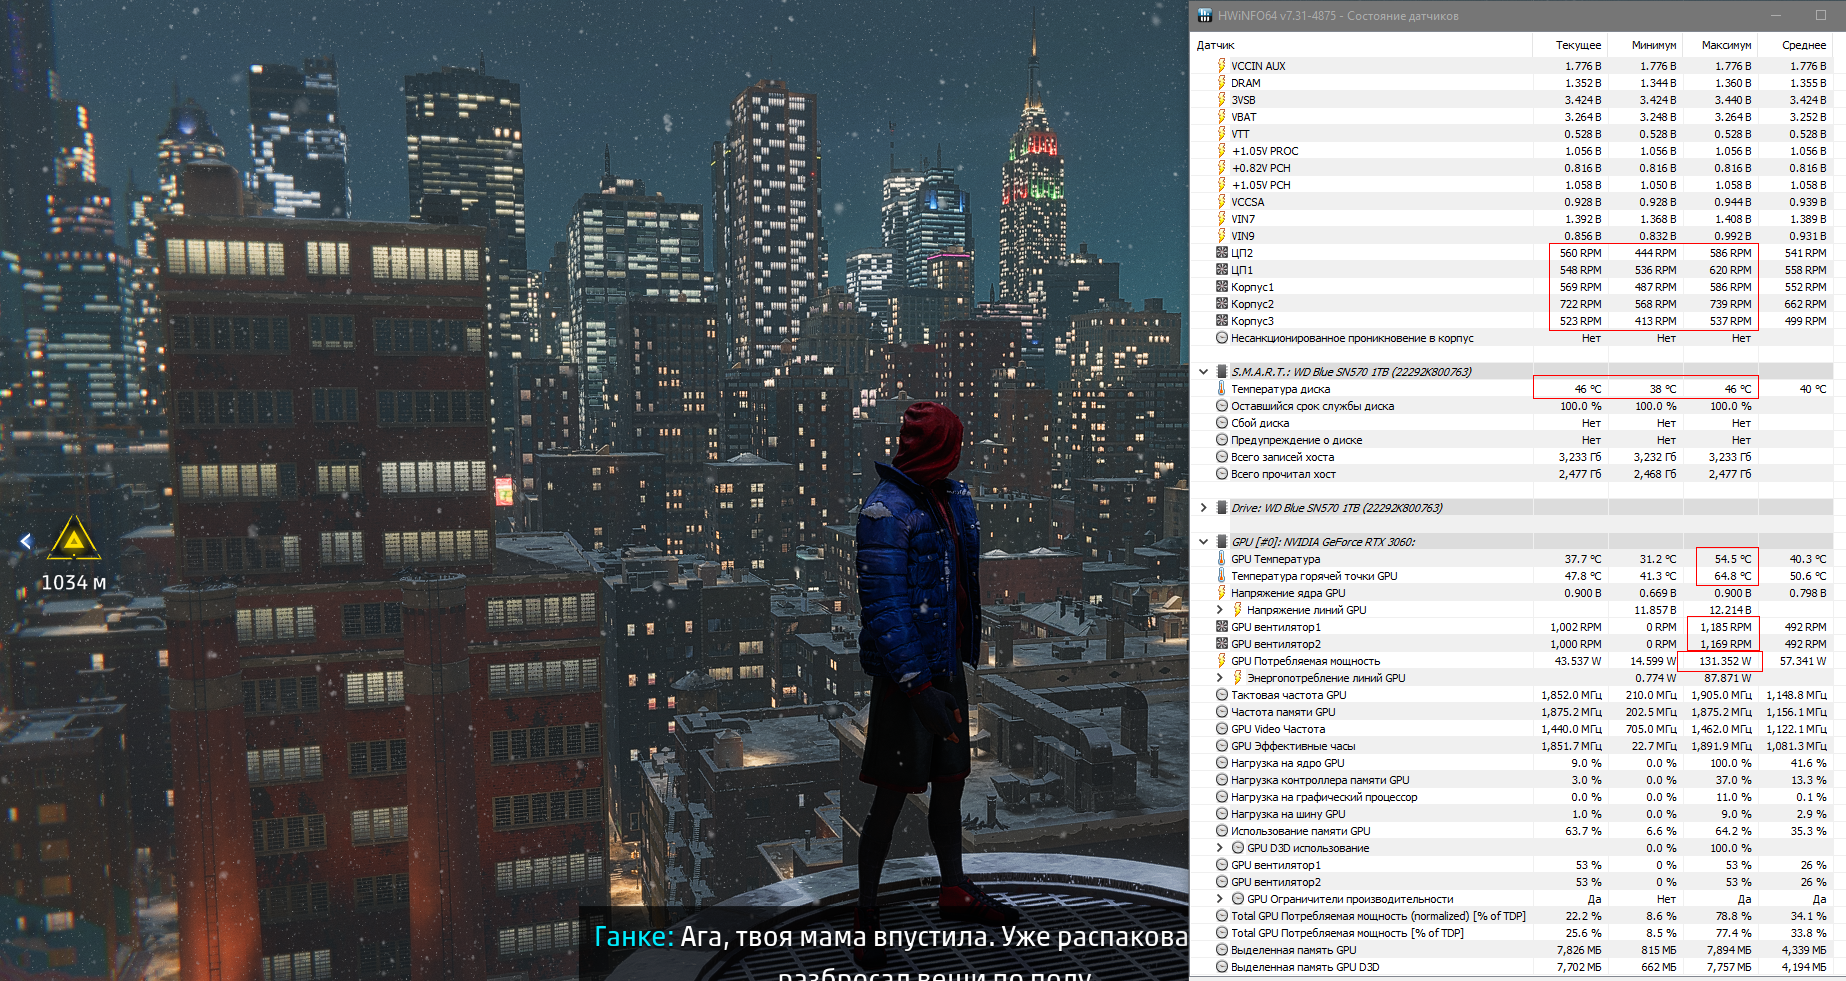Collapse the S.M.A.R.T. WD Blue SN570 section

point(1203,372)
